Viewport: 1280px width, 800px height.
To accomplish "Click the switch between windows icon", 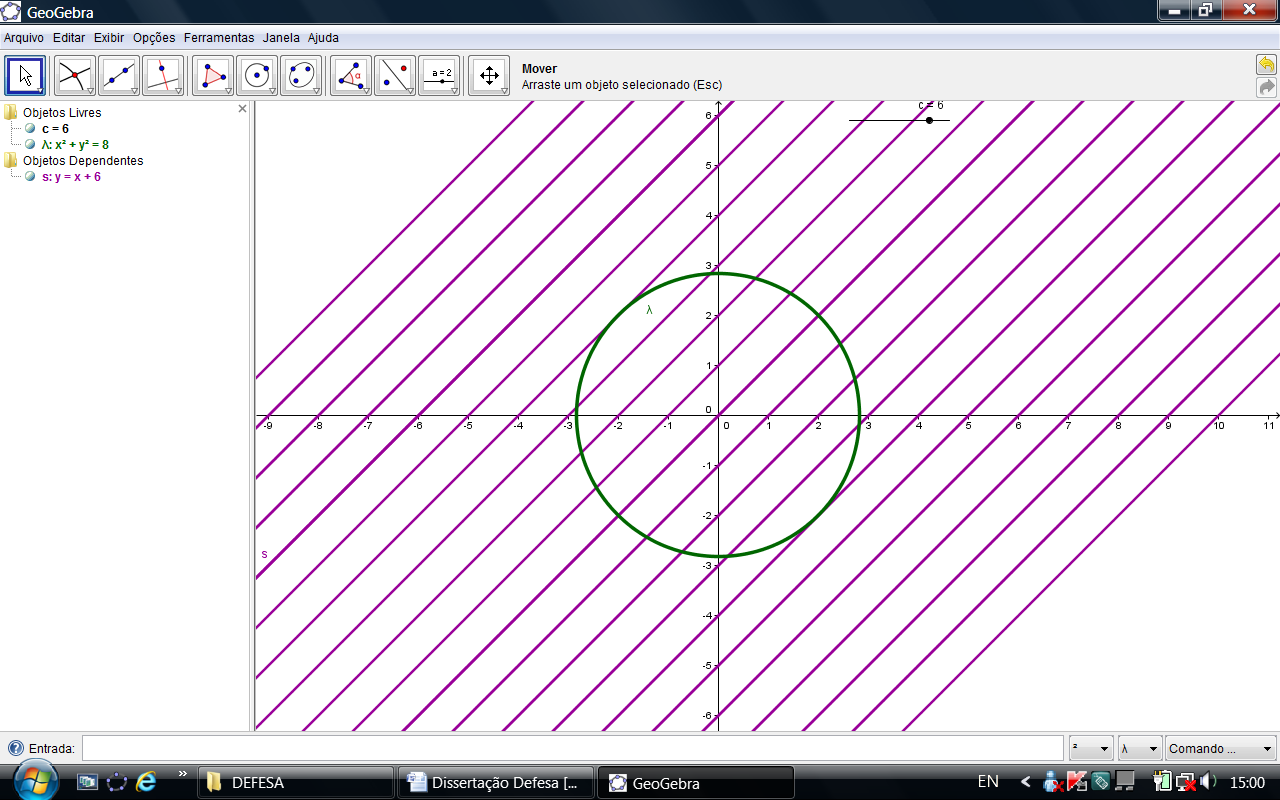I will [x=117, y=783].
